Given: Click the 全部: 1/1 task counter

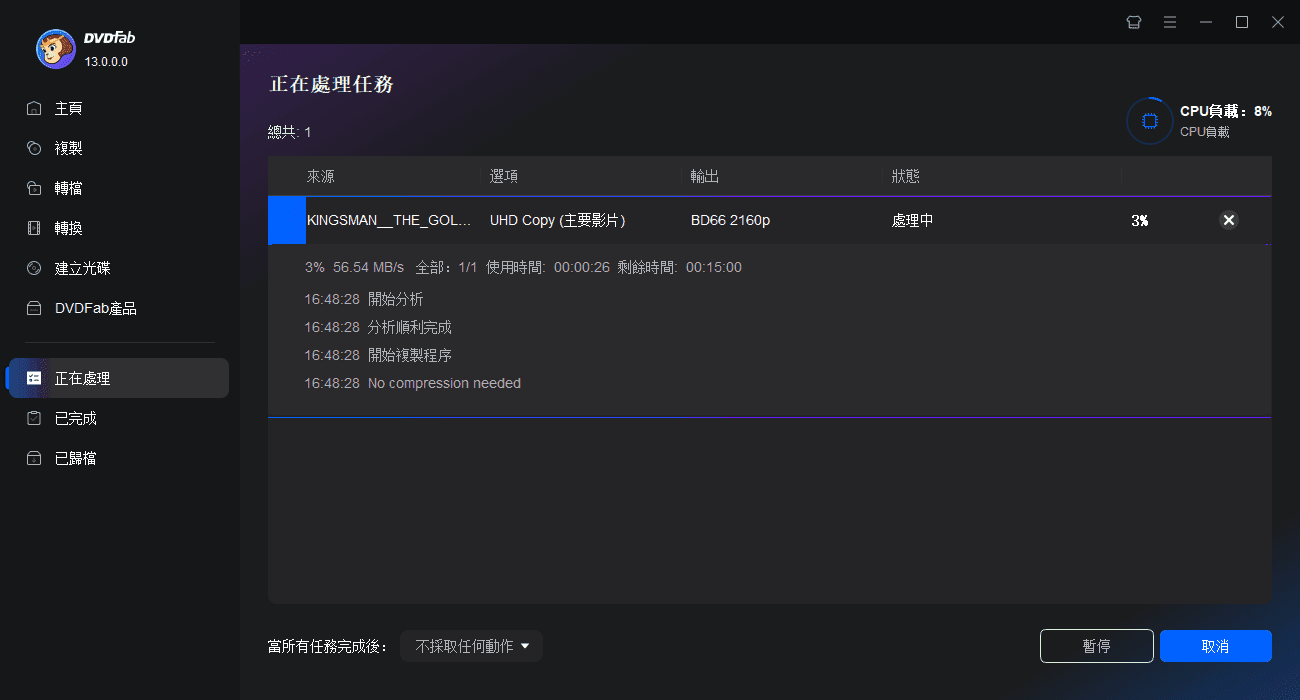Looking at the screenshot, I should pyautogui.click(x=446, y=267).
